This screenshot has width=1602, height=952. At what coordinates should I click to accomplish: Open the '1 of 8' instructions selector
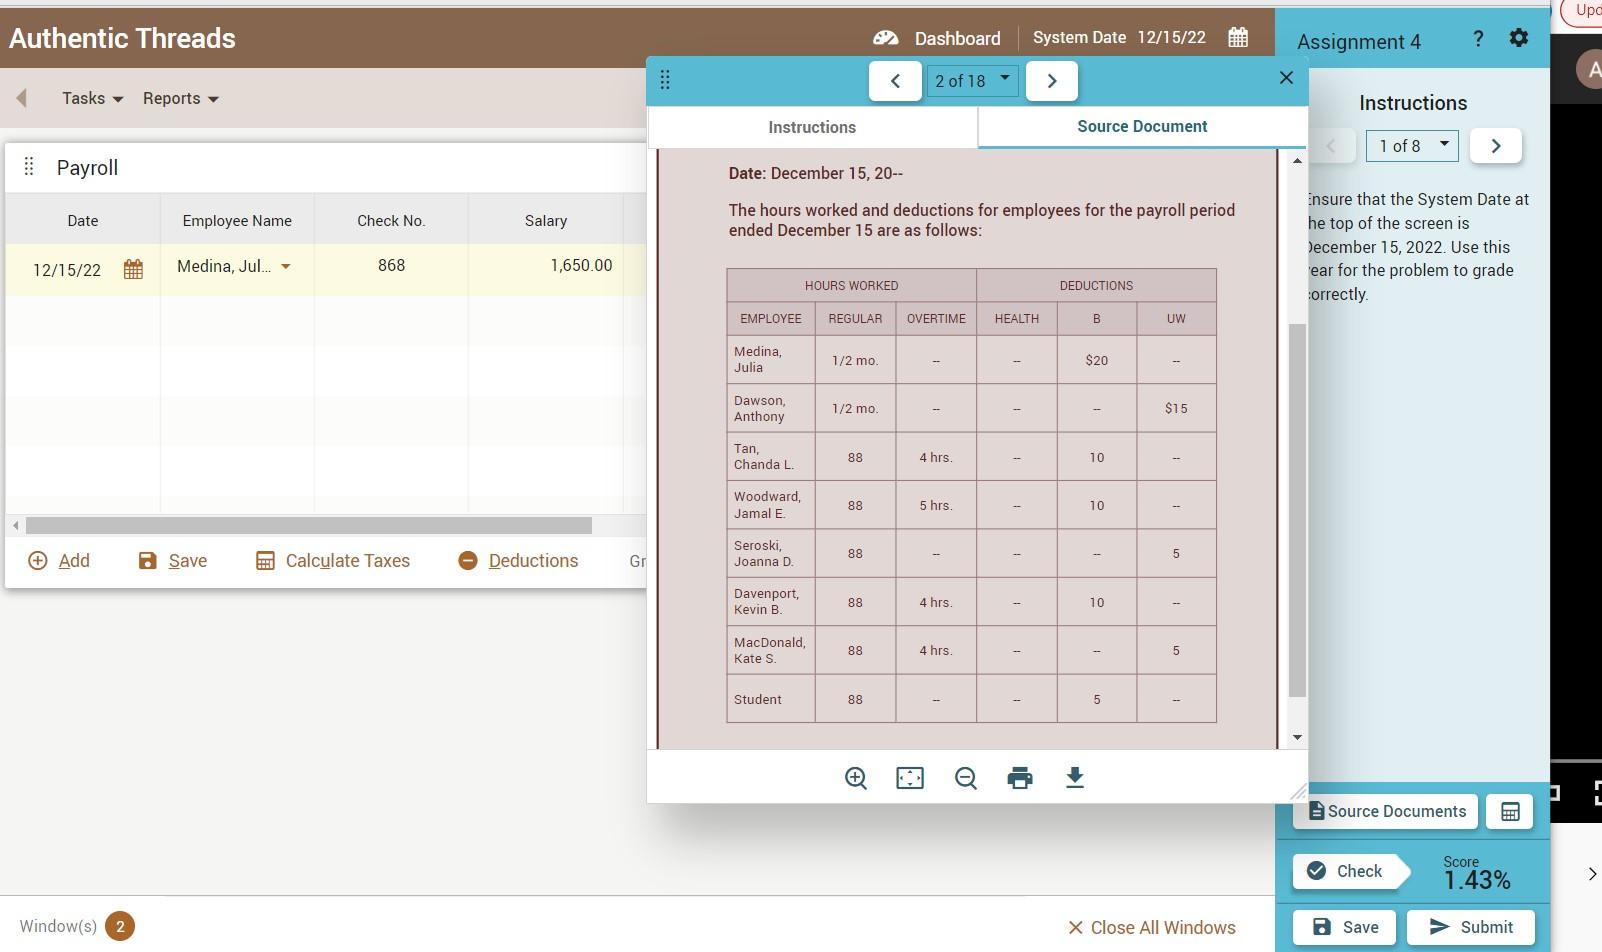click(x=1410, y=145)
